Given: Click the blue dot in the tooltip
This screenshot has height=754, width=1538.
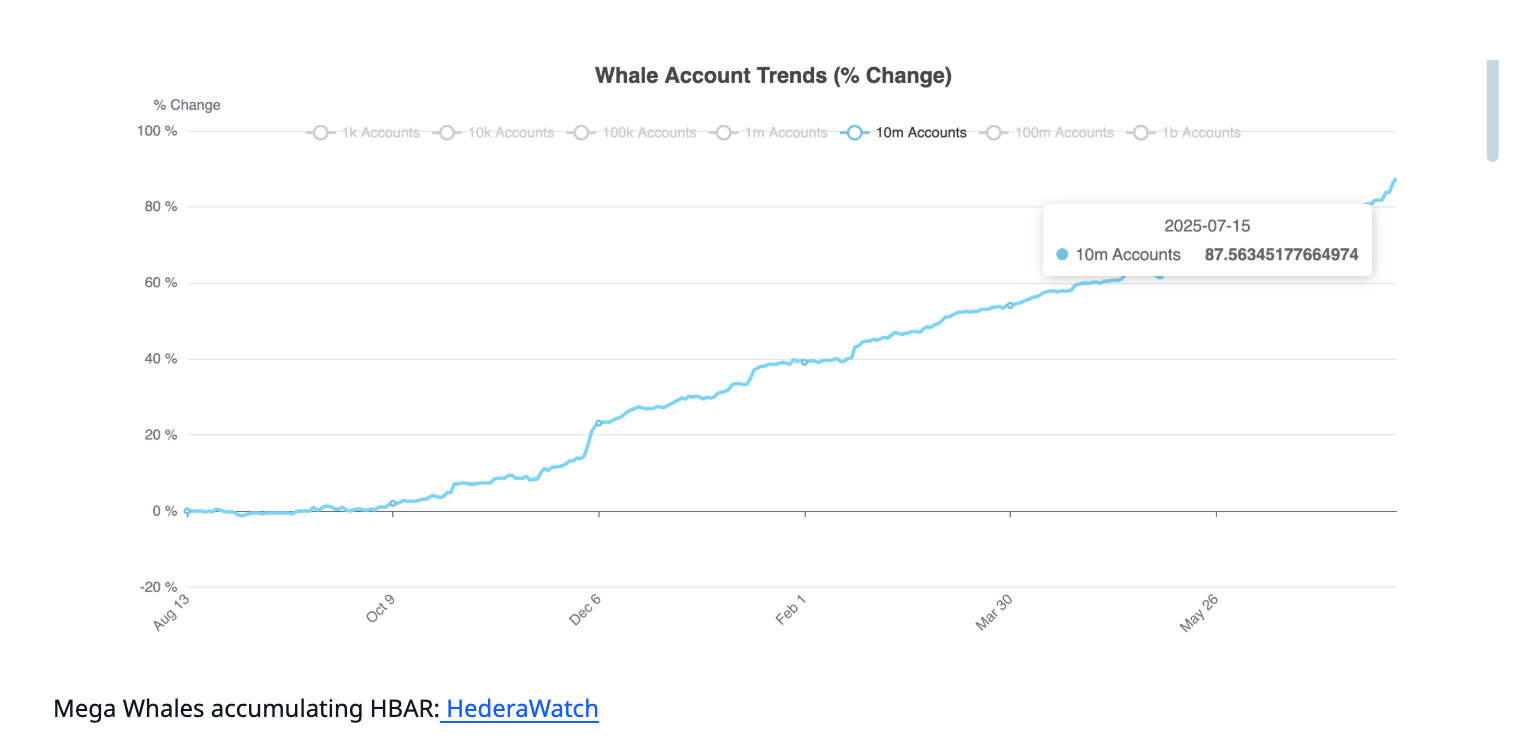Looking at the screenshot, I should point(1061,255).
